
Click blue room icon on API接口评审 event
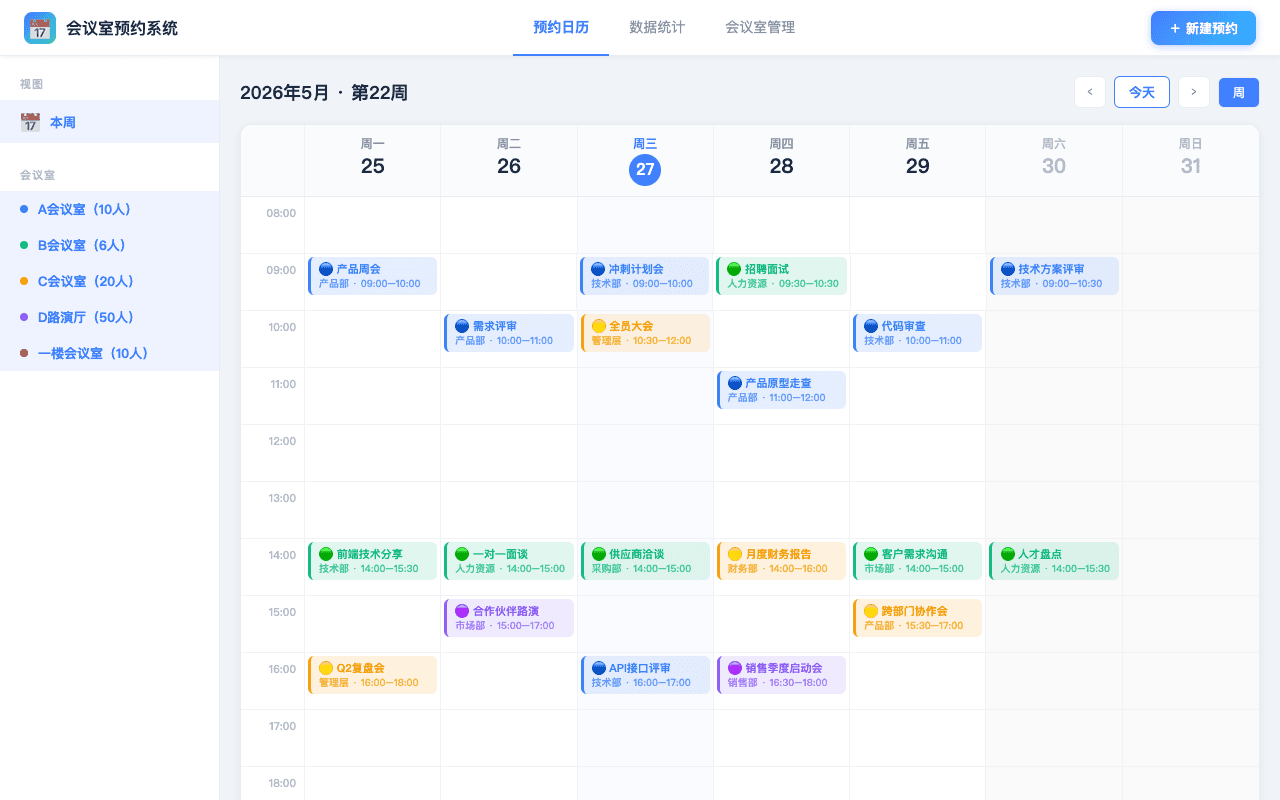point(598,668)
